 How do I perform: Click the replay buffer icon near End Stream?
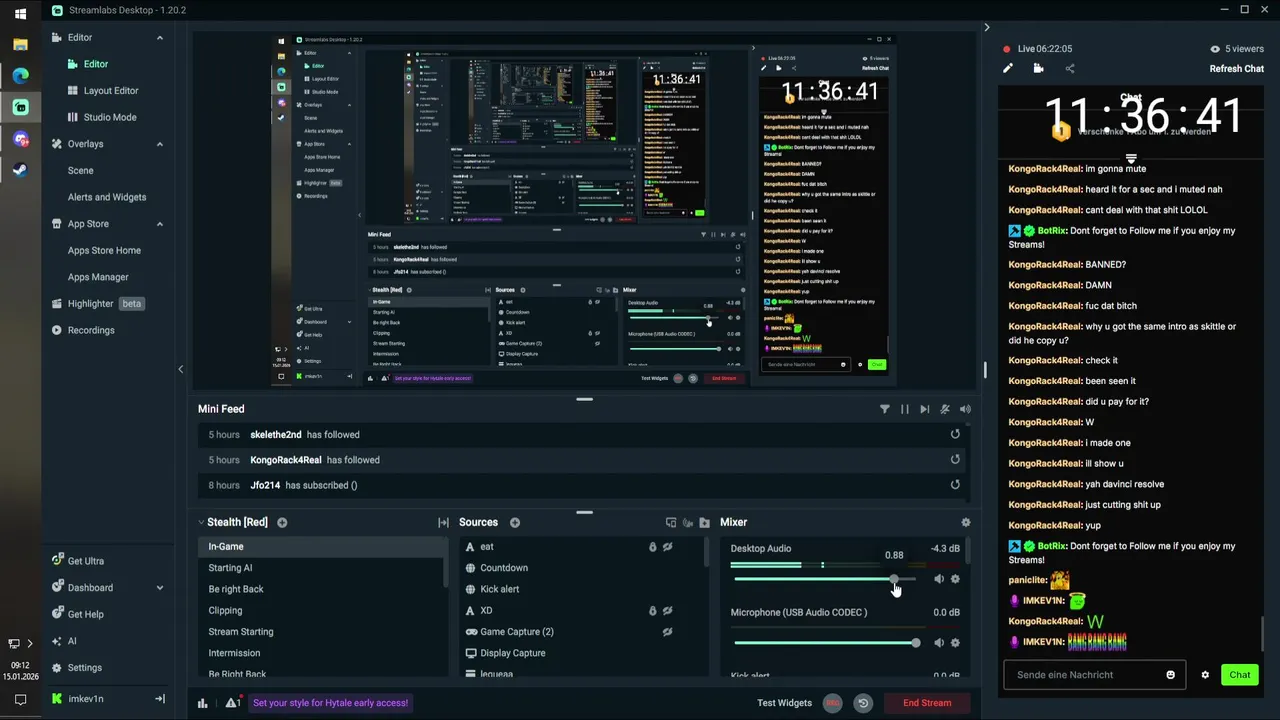(x=863, y=703)
